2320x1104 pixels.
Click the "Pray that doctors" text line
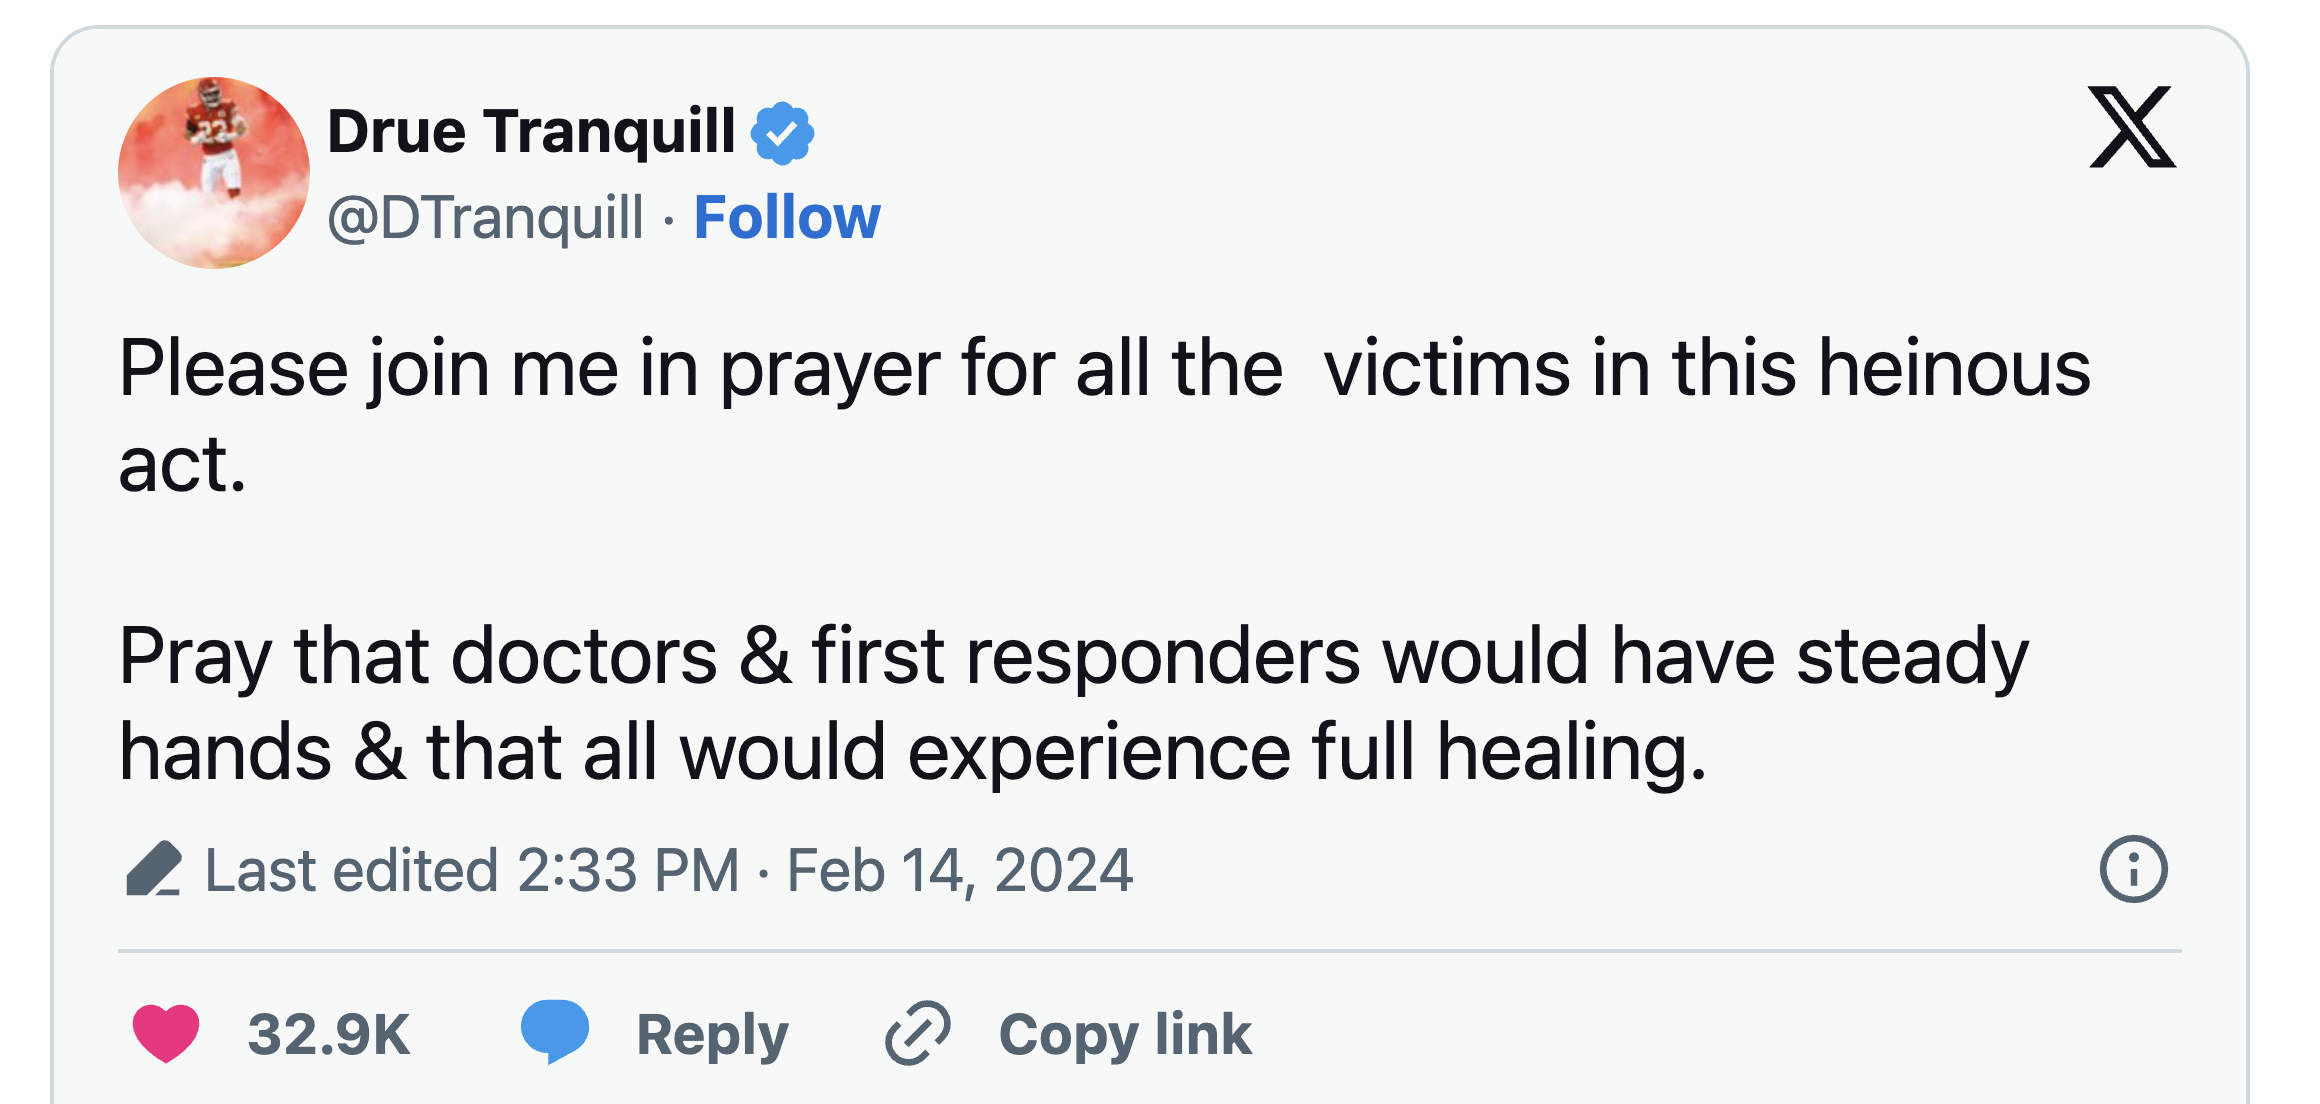click(1074, 657)
